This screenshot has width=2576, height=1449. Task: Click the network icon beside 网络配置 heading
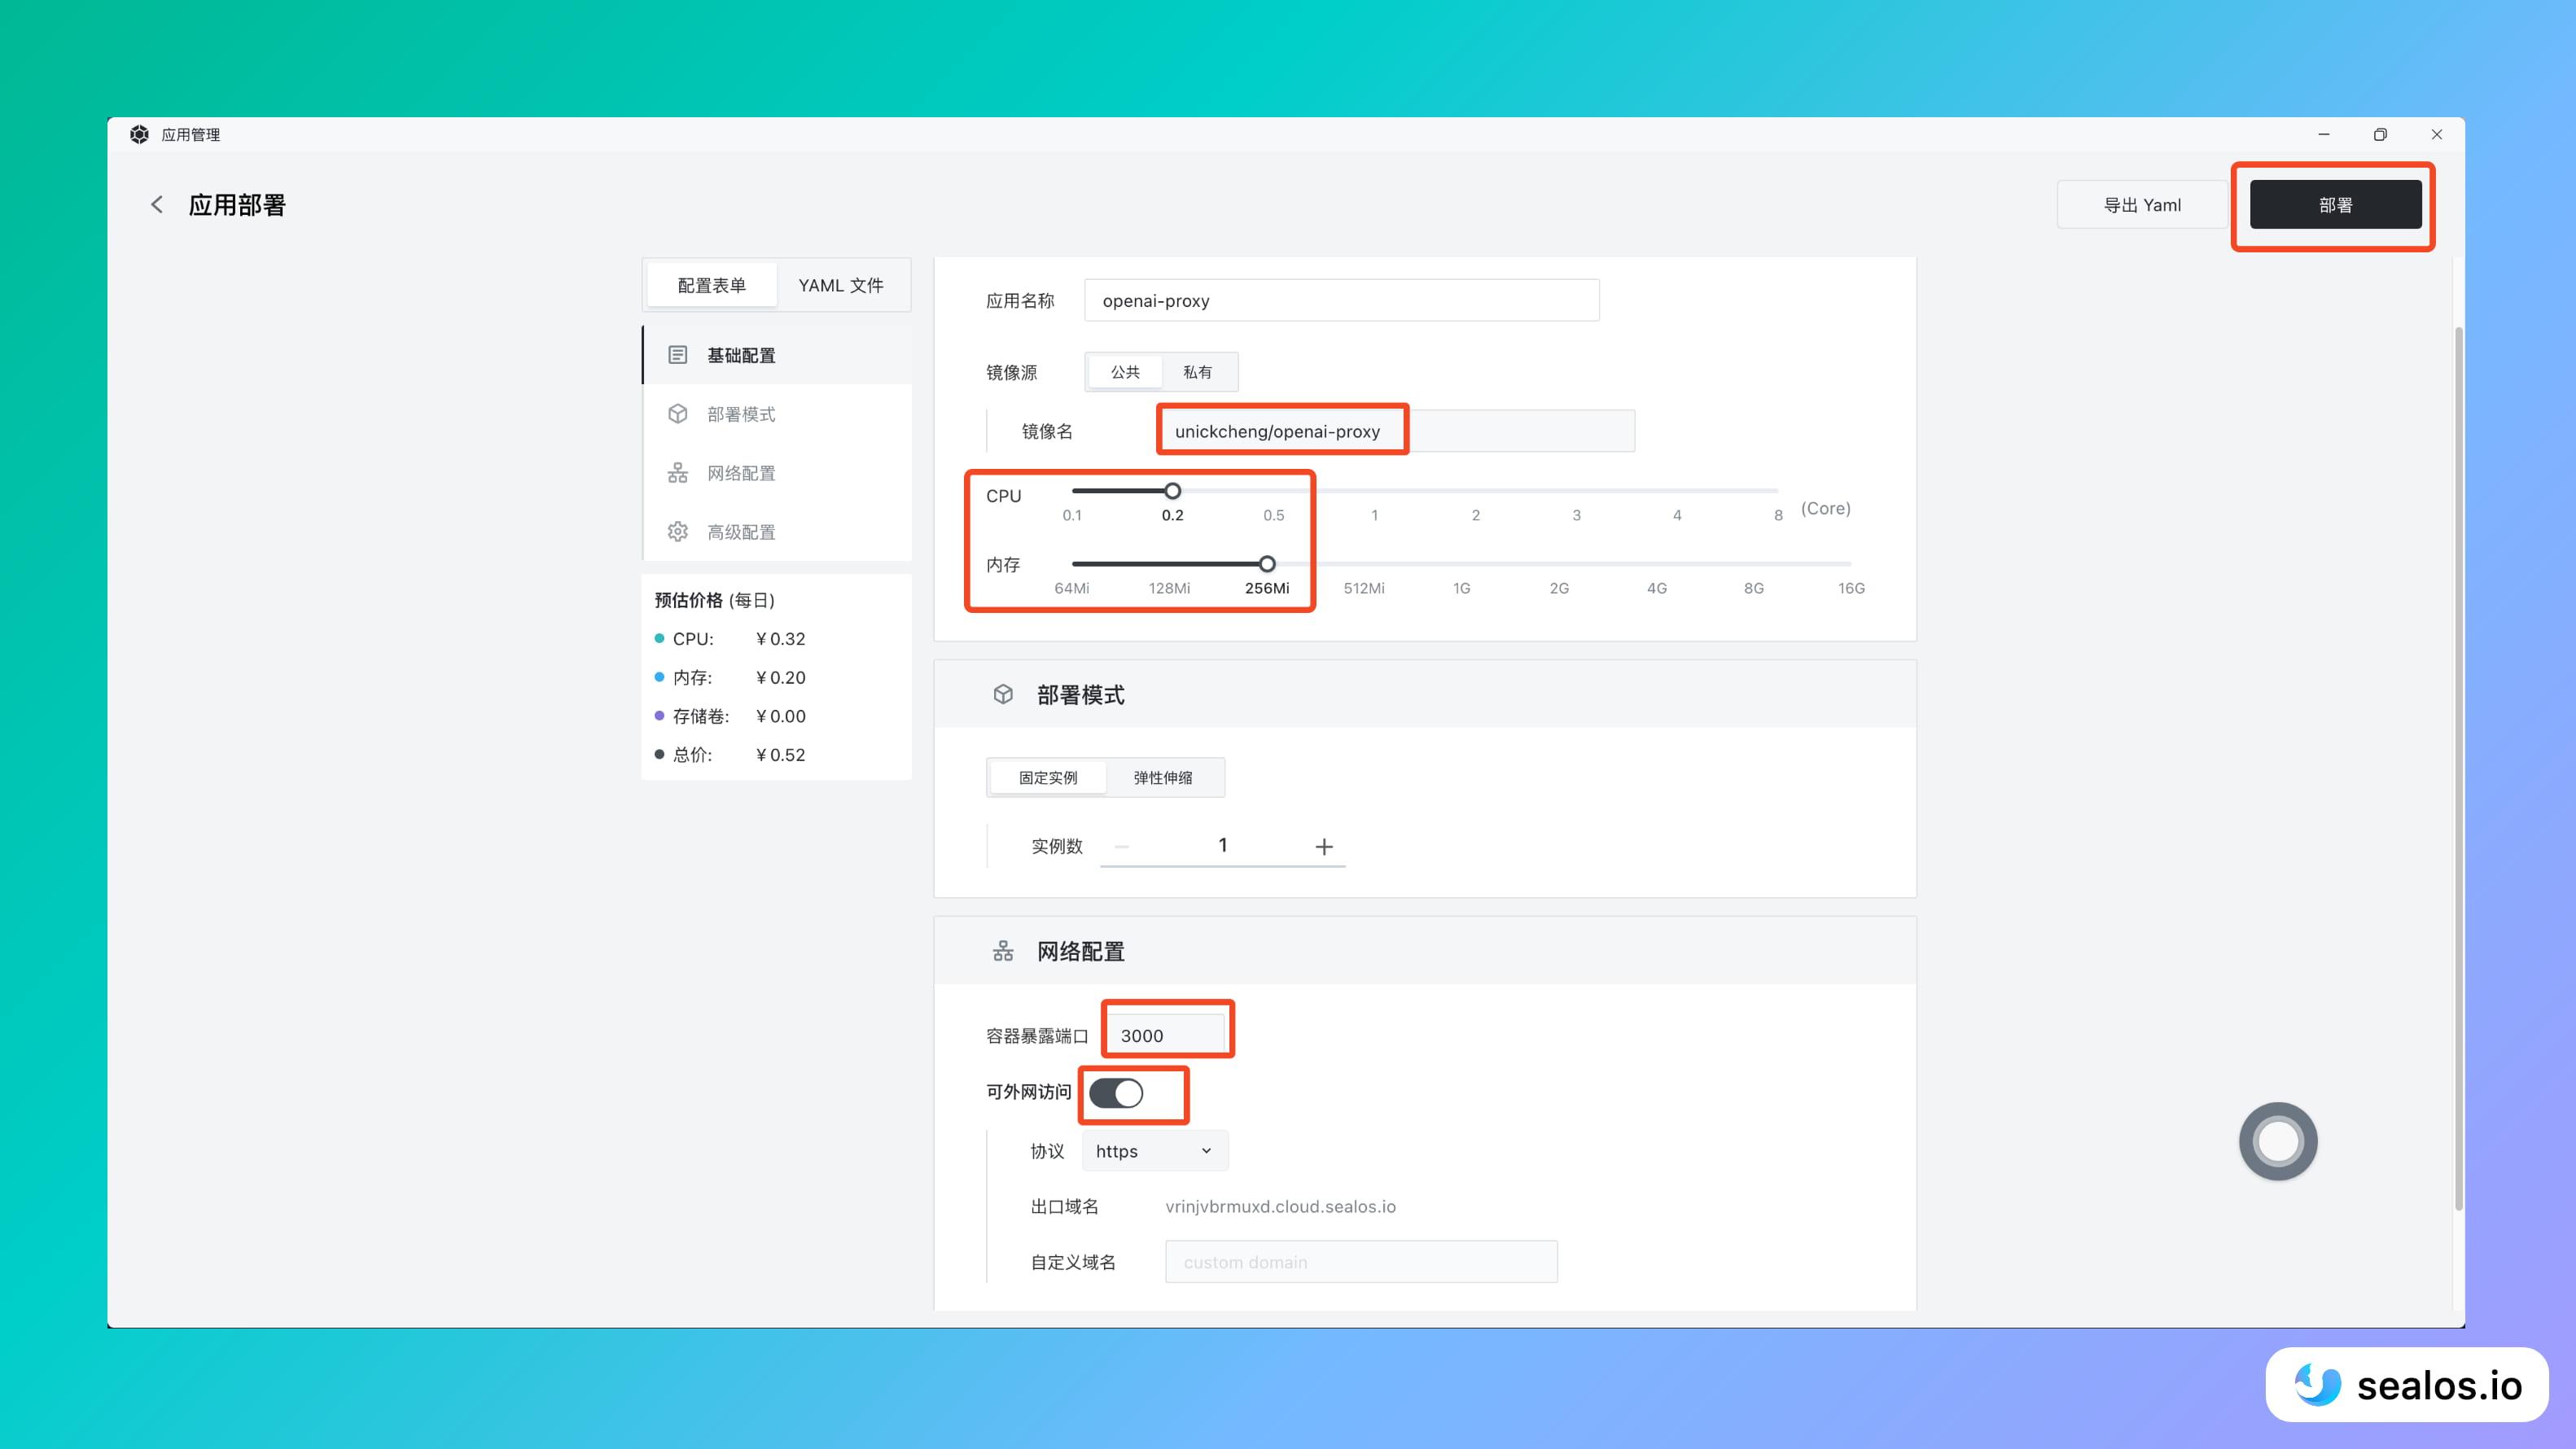[x=1003, y=950]
